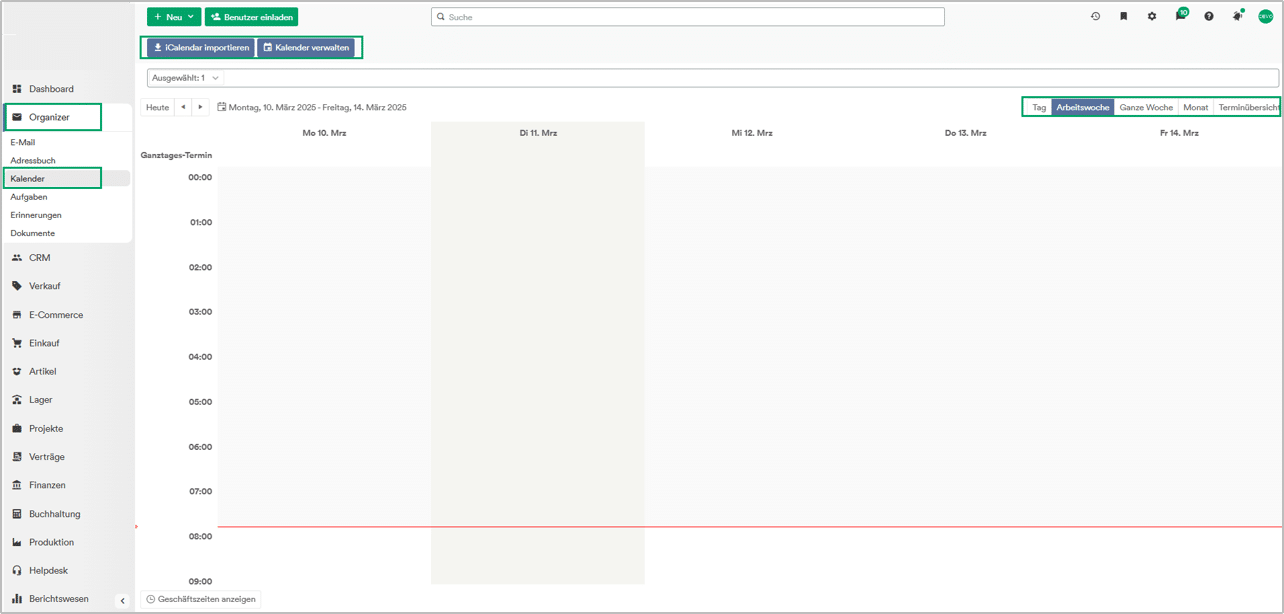This screenshot has width=1284, height=614.
Task: Click the E-Commerce shop icon
Action: click(x=17, y=315)
